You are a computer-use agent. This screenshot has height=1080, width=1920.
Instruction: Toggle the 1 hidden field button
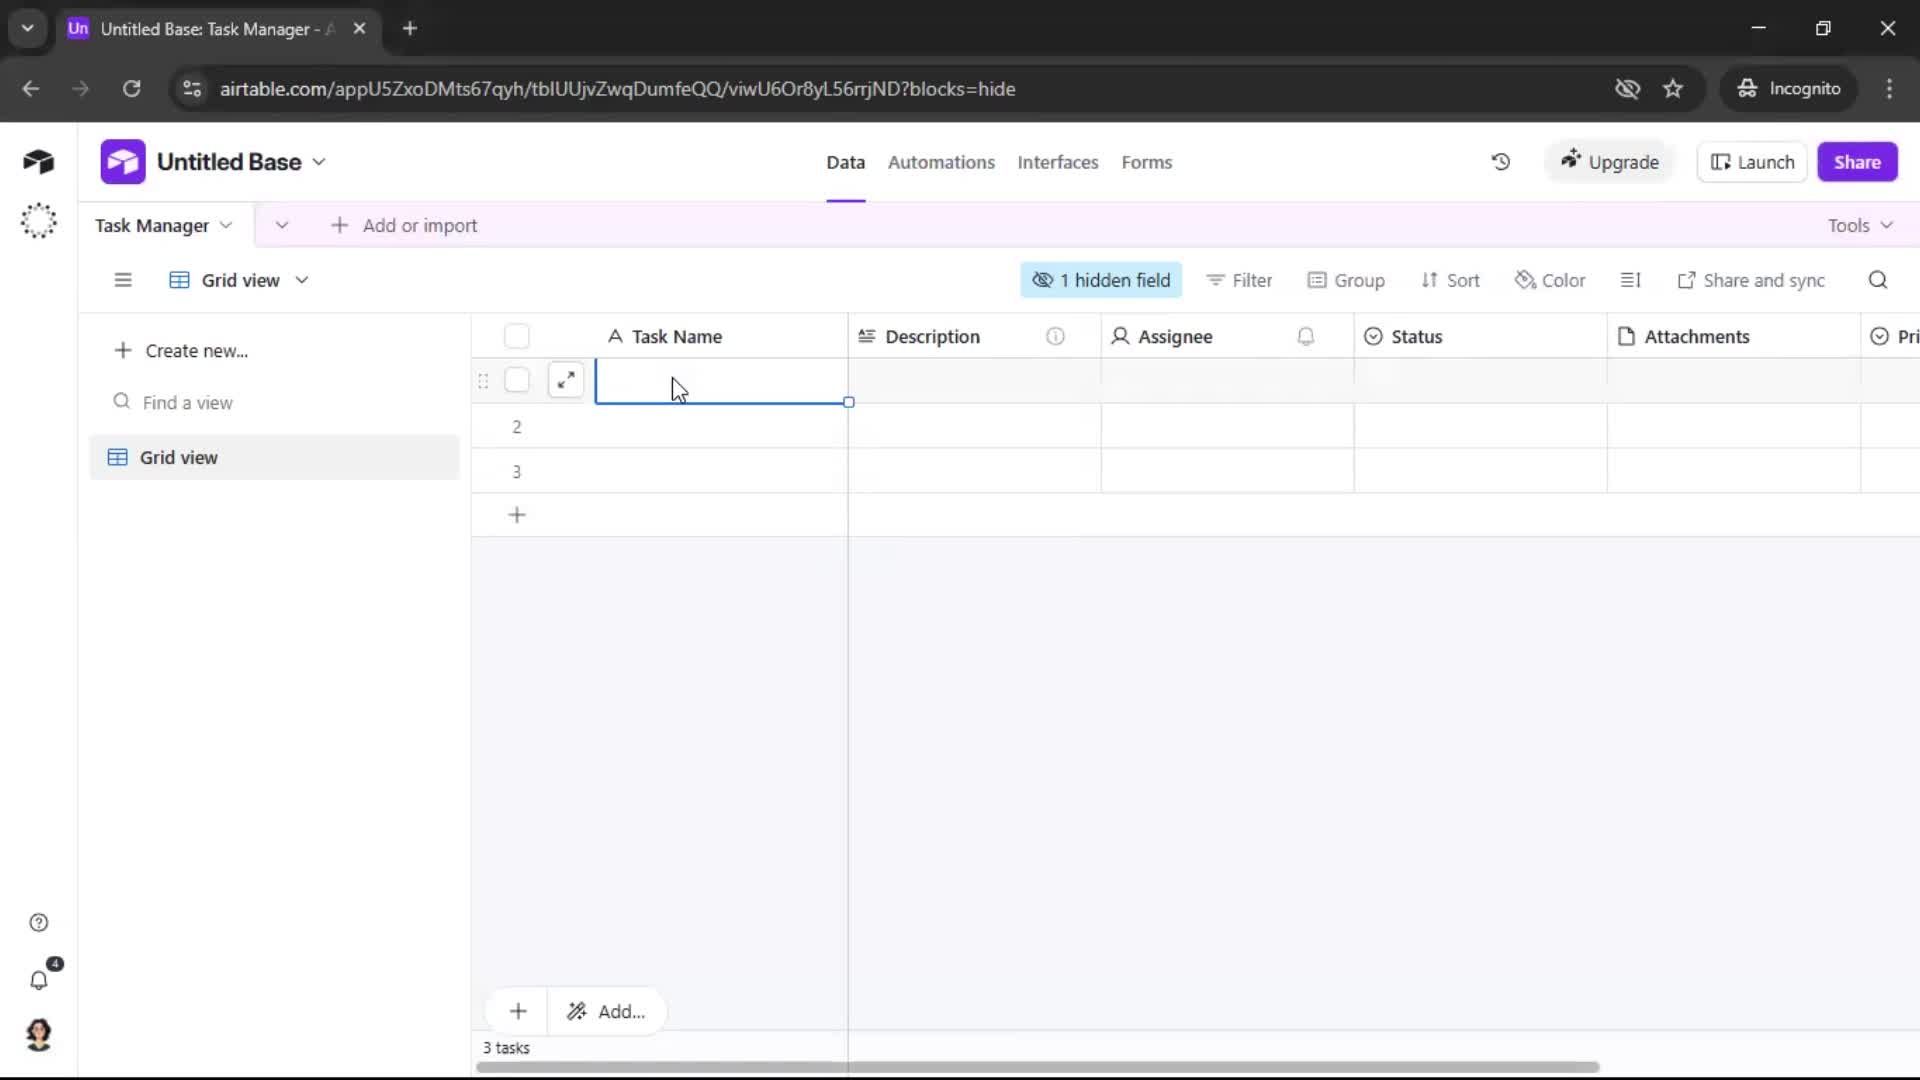coord(1101,280)
